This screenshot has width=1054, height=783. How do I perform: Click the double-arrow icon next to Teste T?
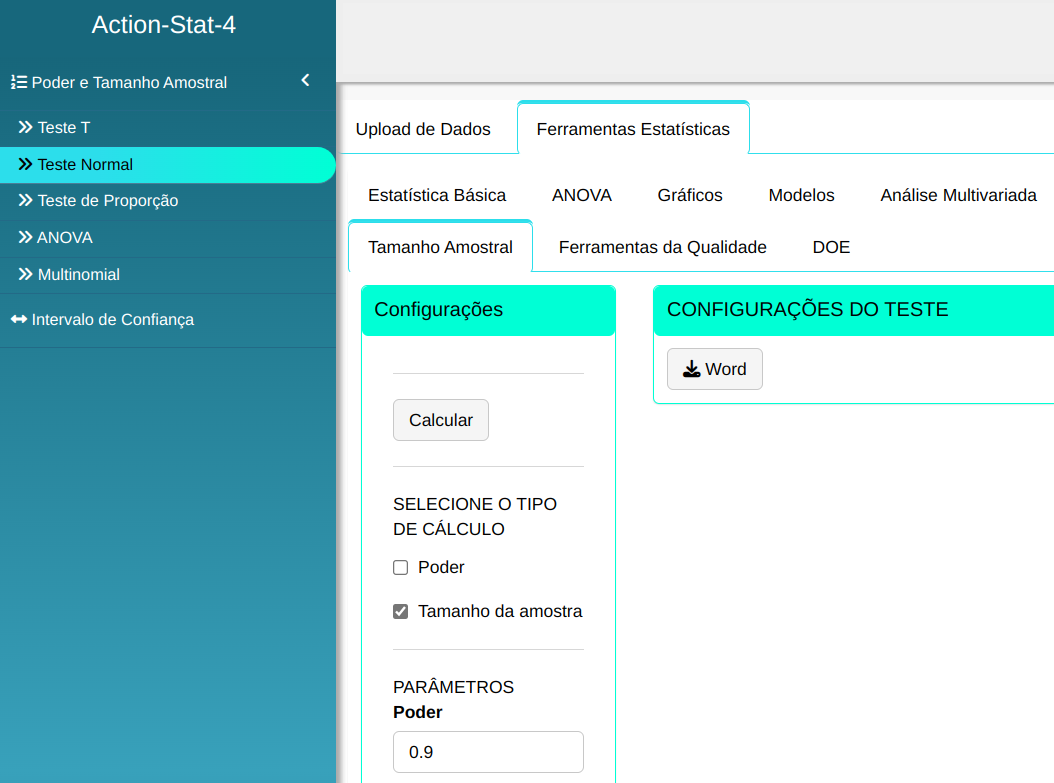[x=25, y=128]
